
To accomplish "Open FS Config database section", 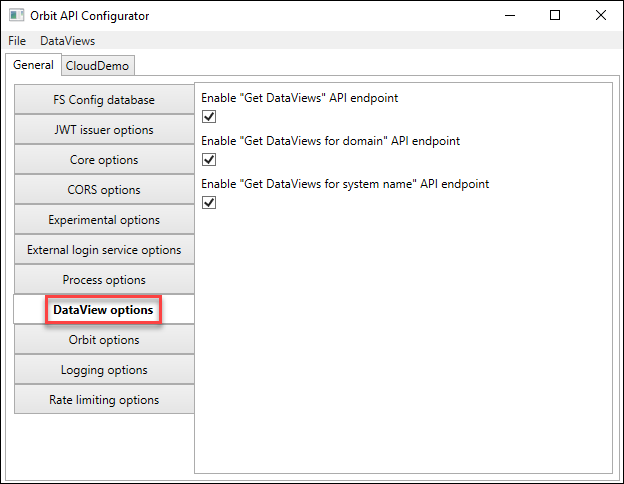I will [104, 100].
